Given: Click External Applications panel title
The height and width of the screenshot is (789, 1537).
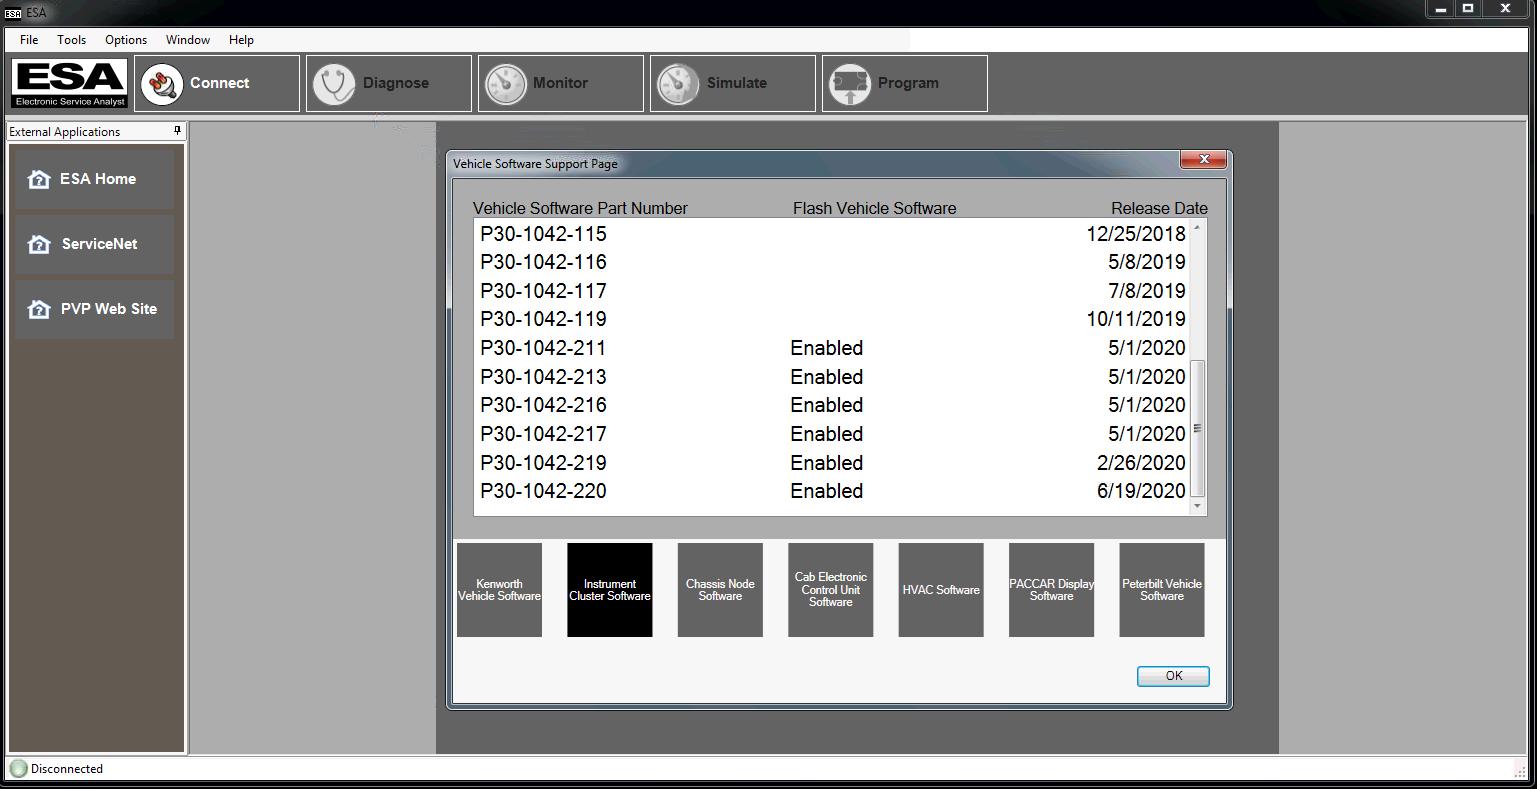Looking at the screenshot, I should (x=65, y=132).
